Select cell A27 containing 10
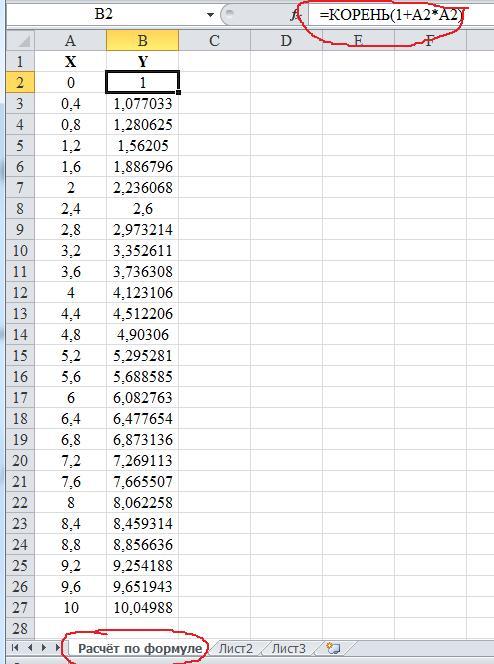The height and width of the screenshot is (664, 494). [x=70, y=607]
